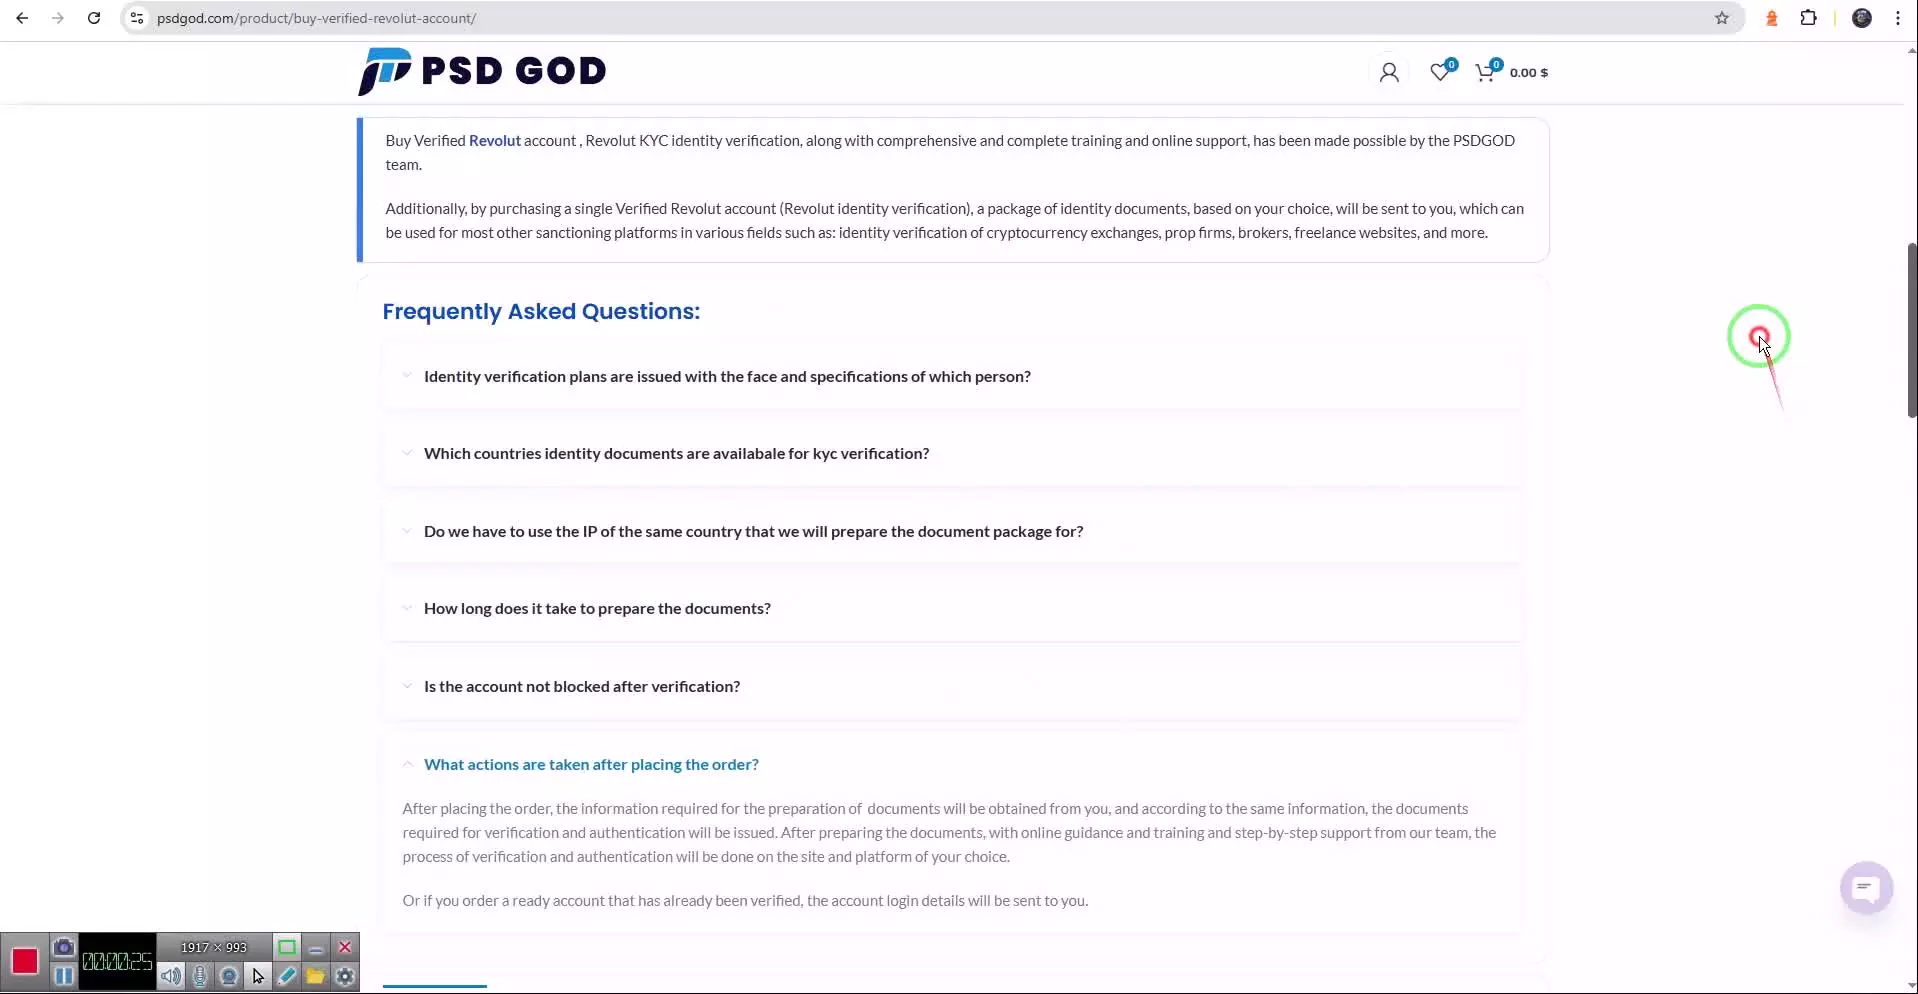
Task: Click the scrollbar up arrow
Action: pos(1912,49)
